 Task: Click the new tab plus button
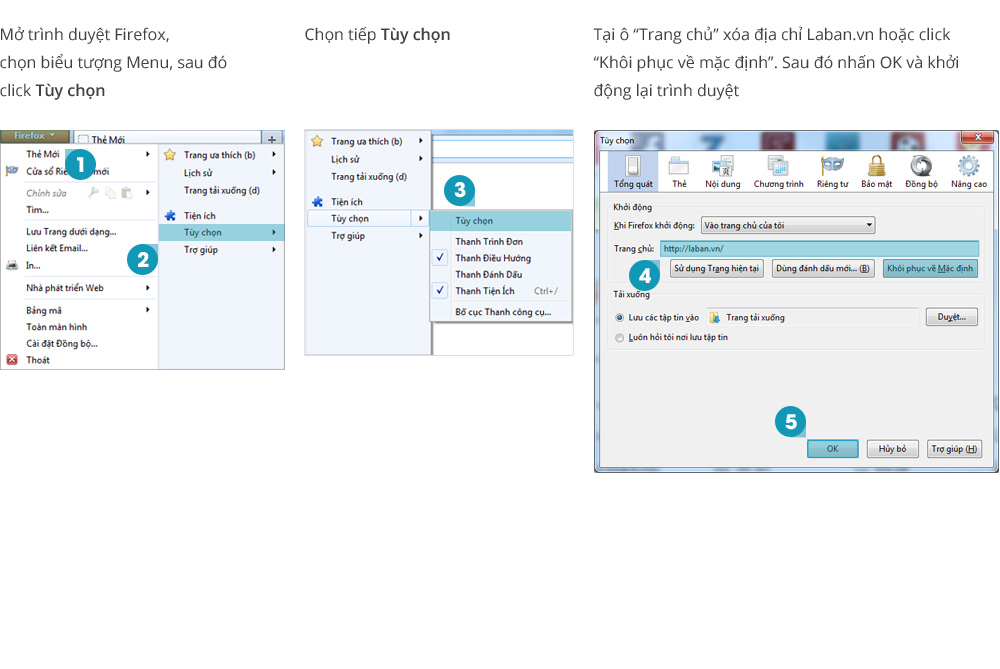click(x=272, y=139)
